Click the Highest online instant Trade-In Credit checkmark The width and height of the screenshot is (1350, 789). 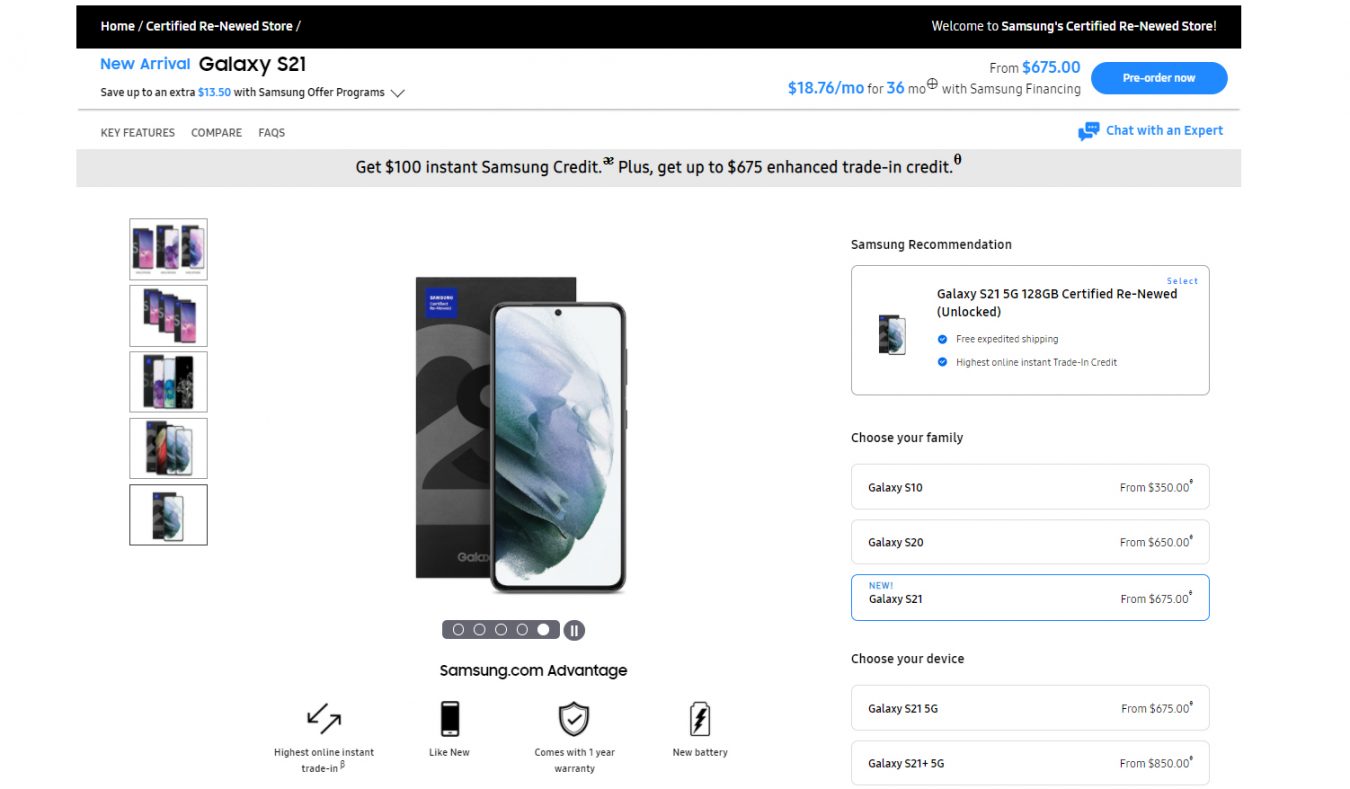click(942, 362)
